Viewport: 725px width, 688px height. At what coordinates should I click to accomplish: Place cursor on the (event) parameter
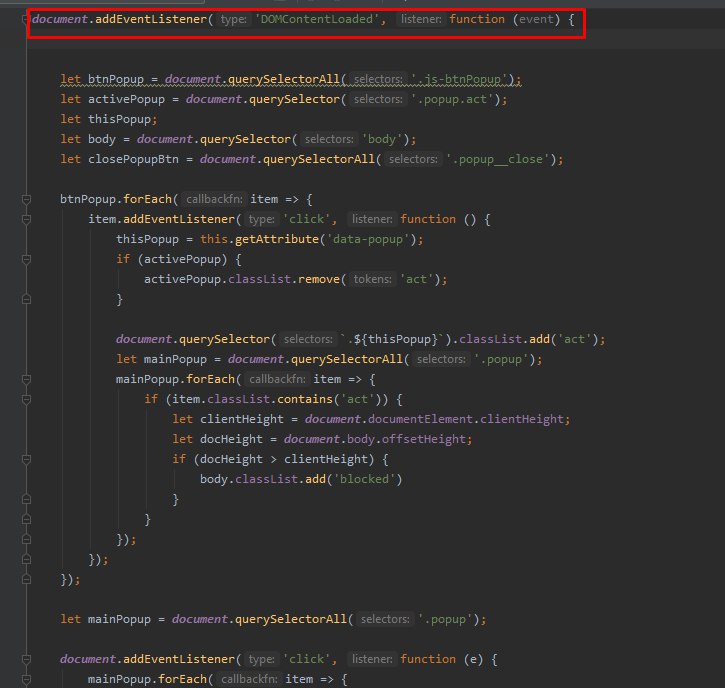536,19
